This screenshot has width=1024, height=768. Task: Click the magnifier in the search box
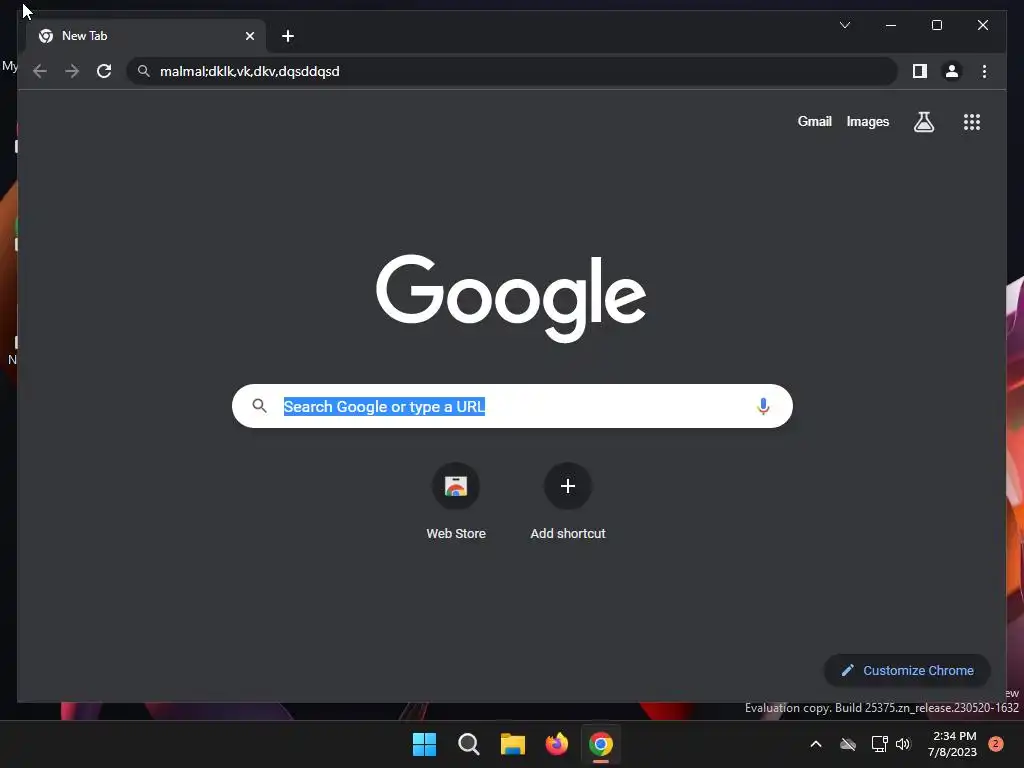point(259,406)
